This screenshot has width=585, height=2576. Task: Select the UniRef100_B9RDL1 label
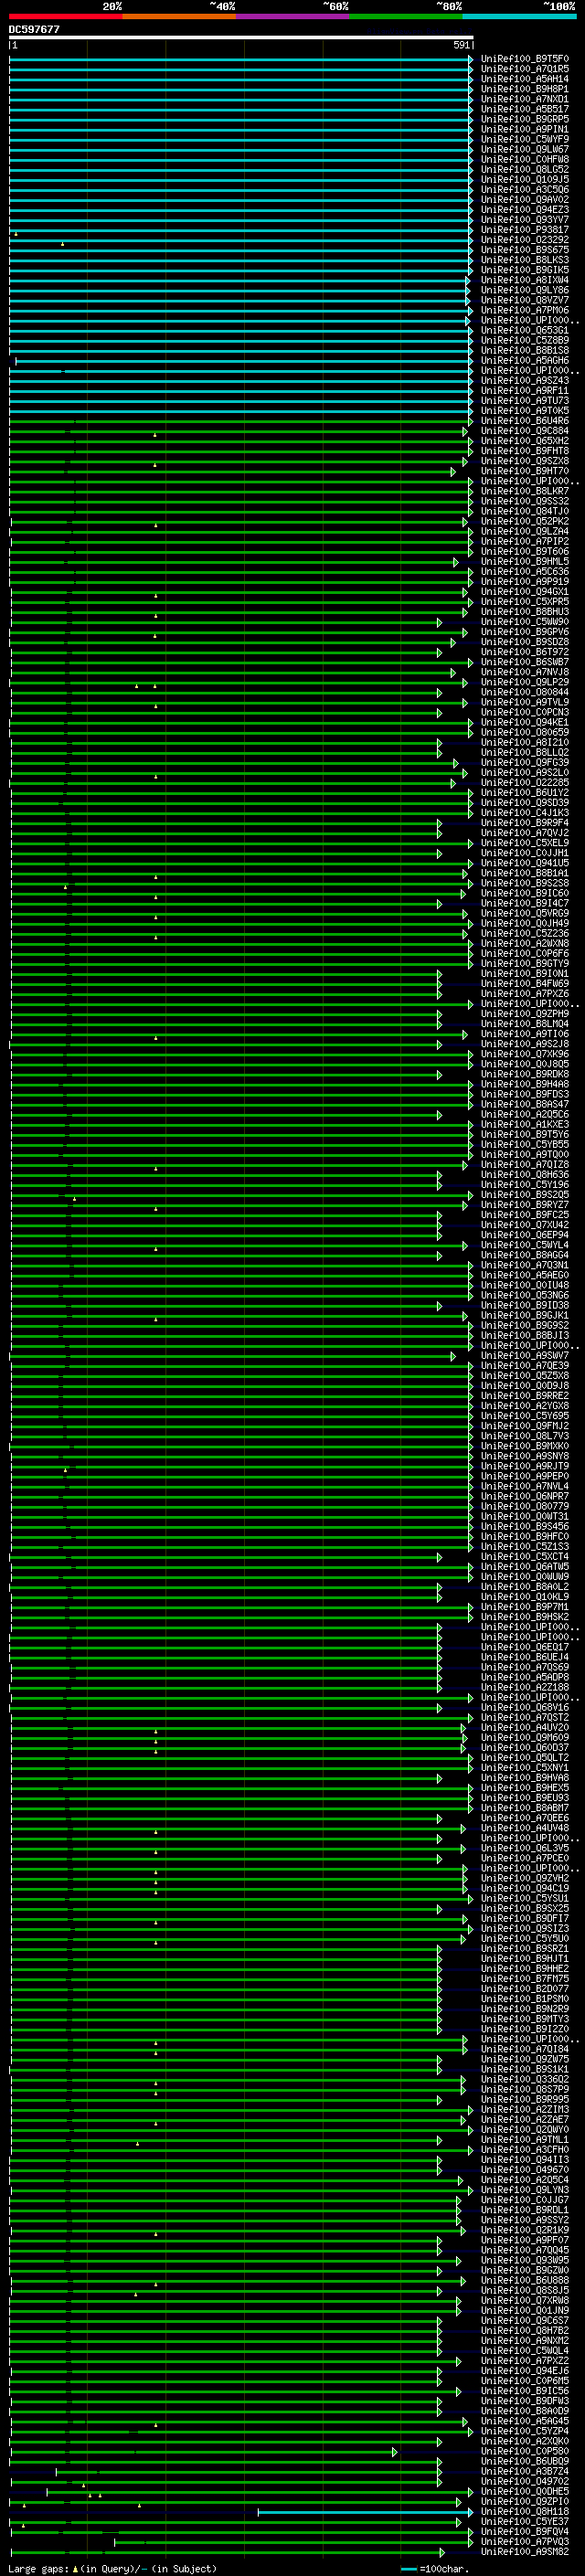(525, 2211)
